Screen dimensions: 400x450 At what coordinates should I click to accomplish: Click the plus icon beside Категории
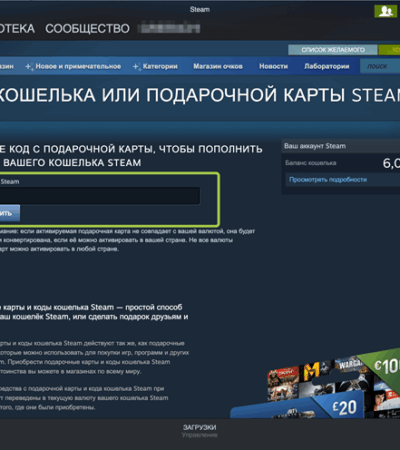[x=136, y=67]
